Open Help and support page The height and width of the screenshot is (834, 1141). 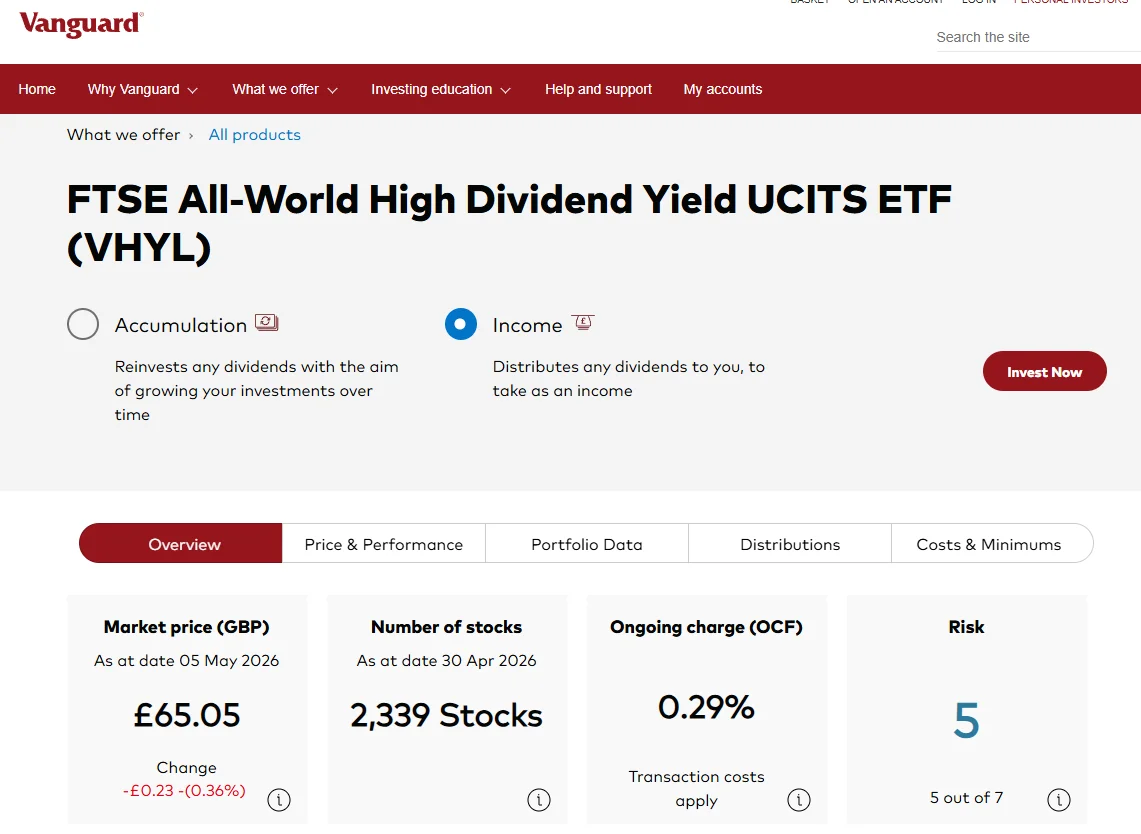click(x=598, y=90)
